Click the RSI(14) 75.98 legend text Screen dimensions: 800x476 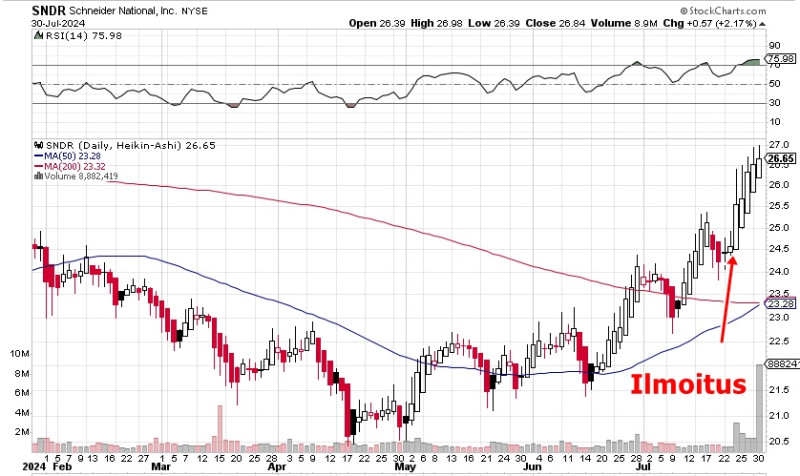coord(84,36)
